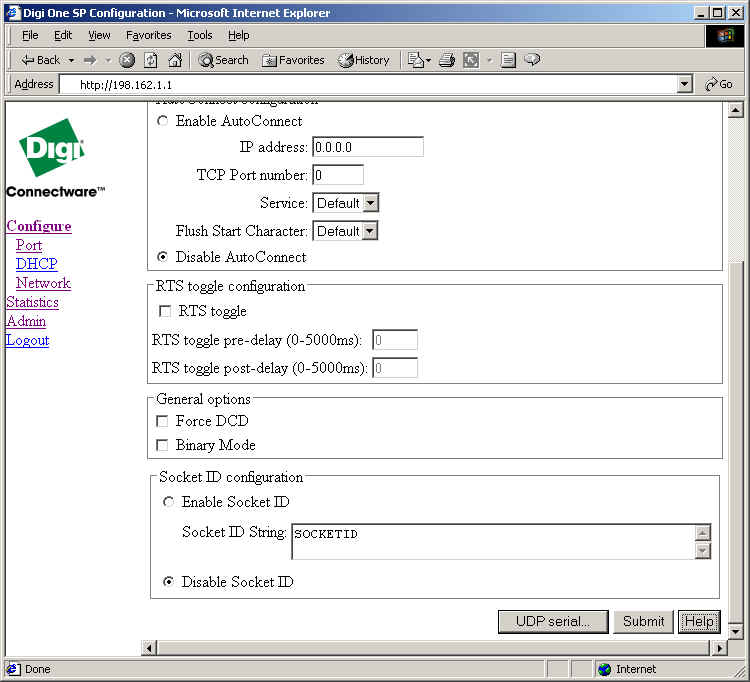Click the browser Stop icon

pos(127,60)
